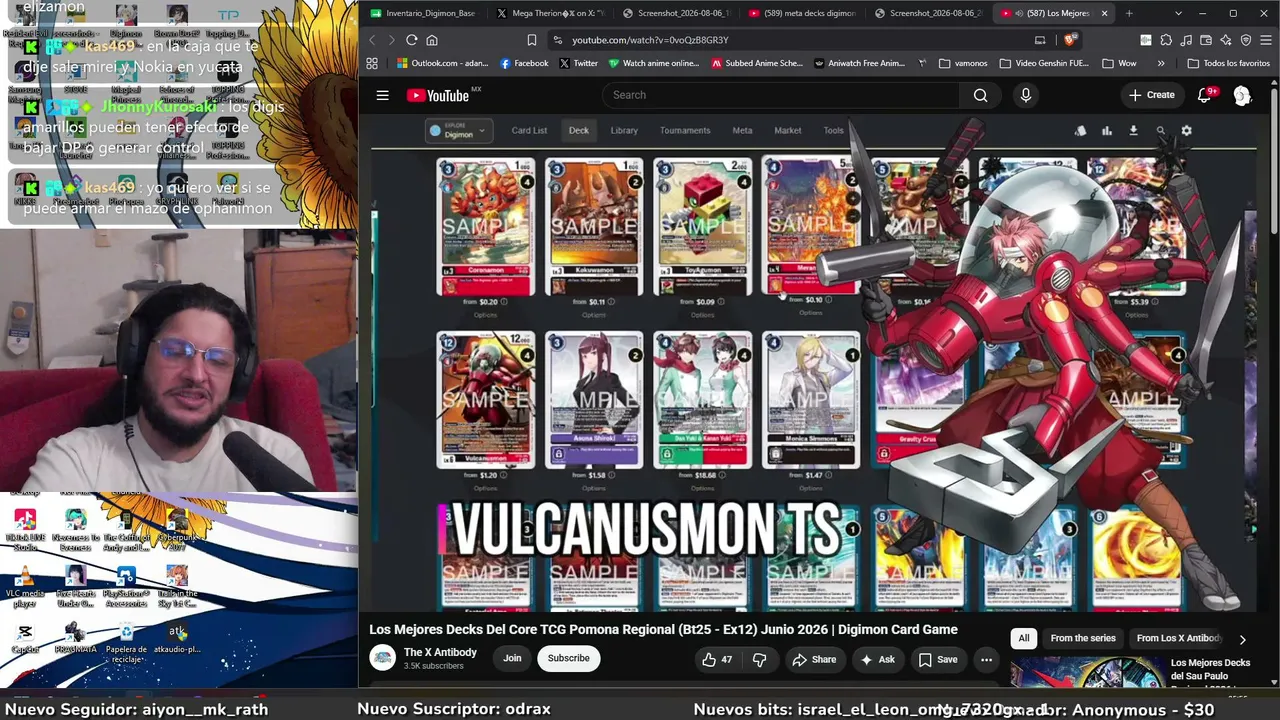This screenshot has width=1280, height=720.
Task: Switch to the Inventario_Digimon_Base tab
Action: (423, 13)
